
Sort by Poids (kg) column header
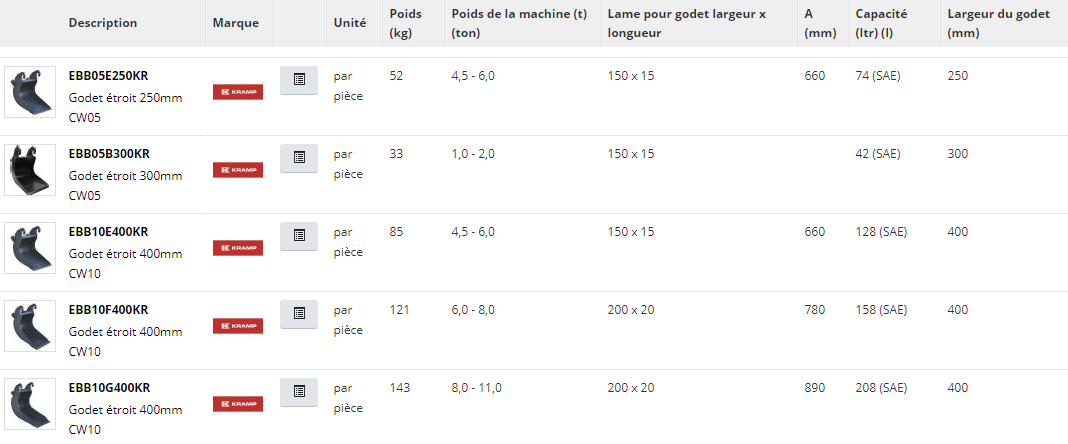(x=405, y=23)
